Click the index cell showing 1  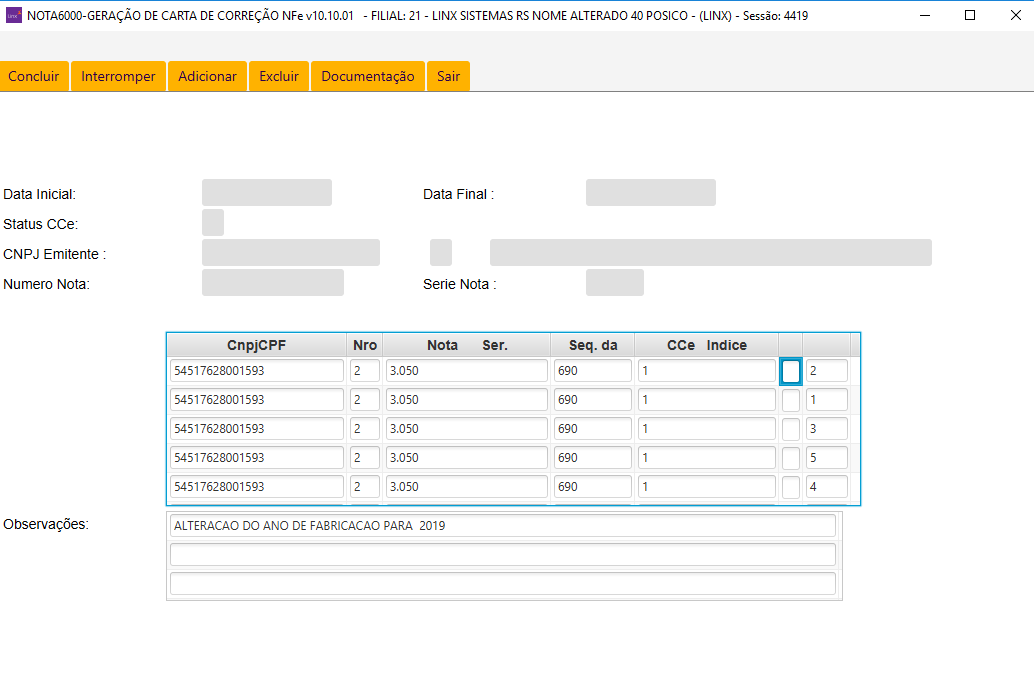(x=827, y=400)
